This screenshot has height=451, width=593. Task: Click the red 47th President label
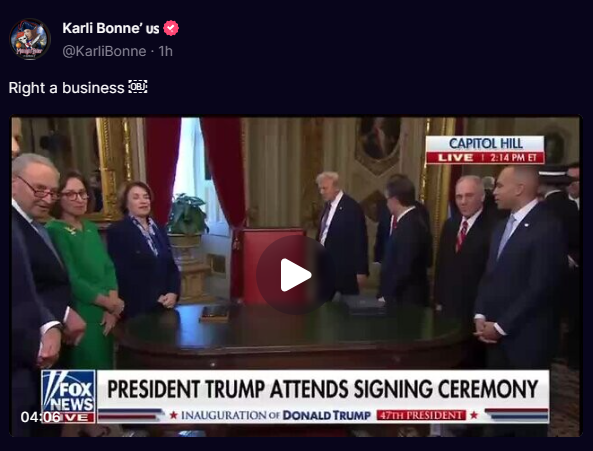click(421, 415)
